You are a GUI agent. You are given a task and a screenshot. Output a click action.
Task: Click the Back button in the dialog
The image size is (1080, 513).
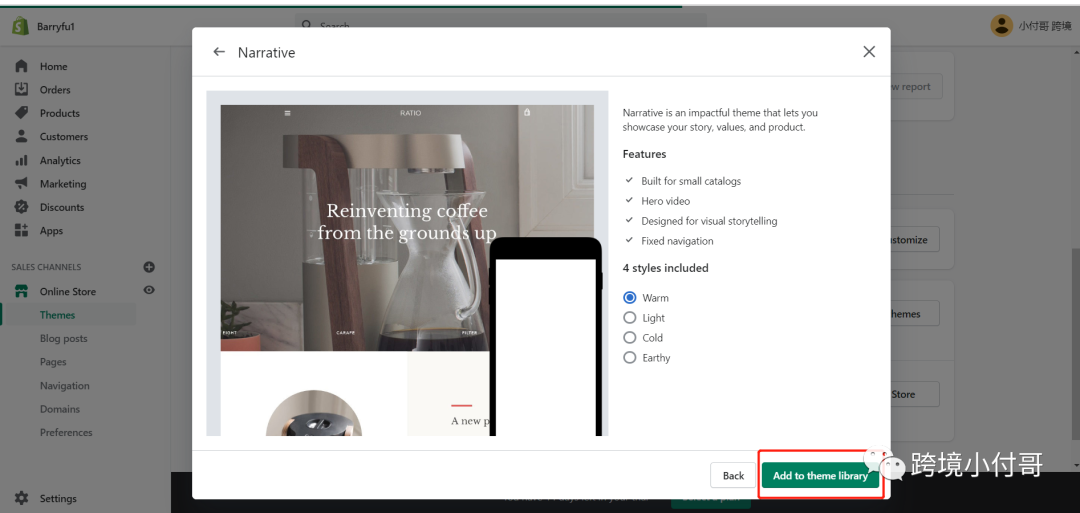(733, 475)
